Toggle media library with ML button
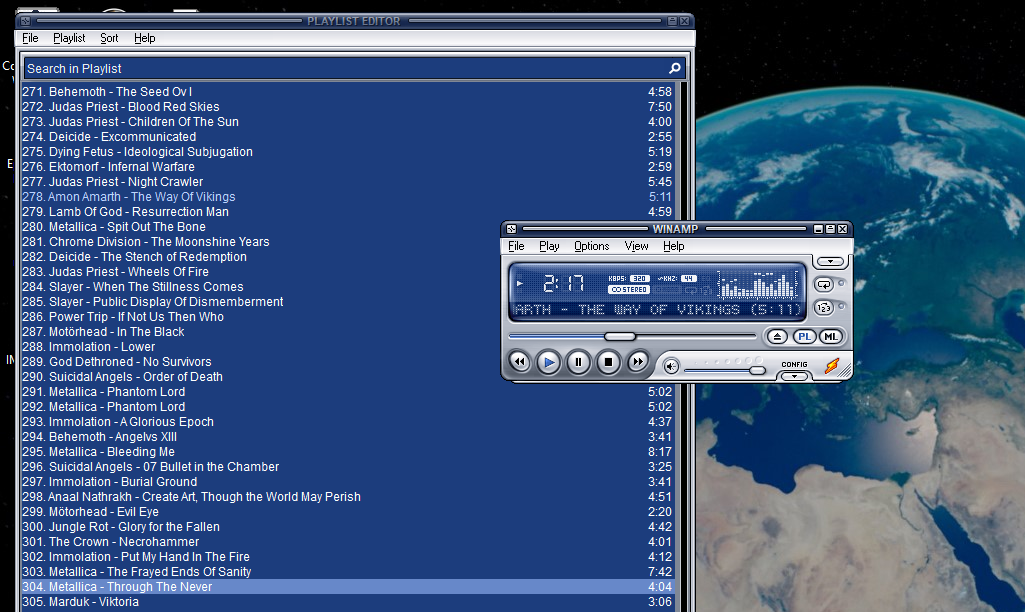Image resolution: width=1025 pixels, height=612 pixels. (x=831, y=337)
